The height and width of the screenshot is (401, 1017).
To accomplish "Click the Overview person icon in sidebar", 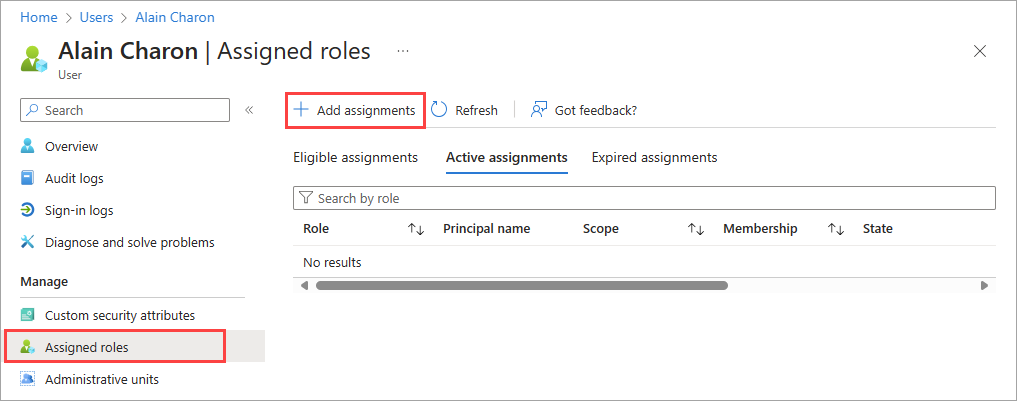I will tap(28, 146).
